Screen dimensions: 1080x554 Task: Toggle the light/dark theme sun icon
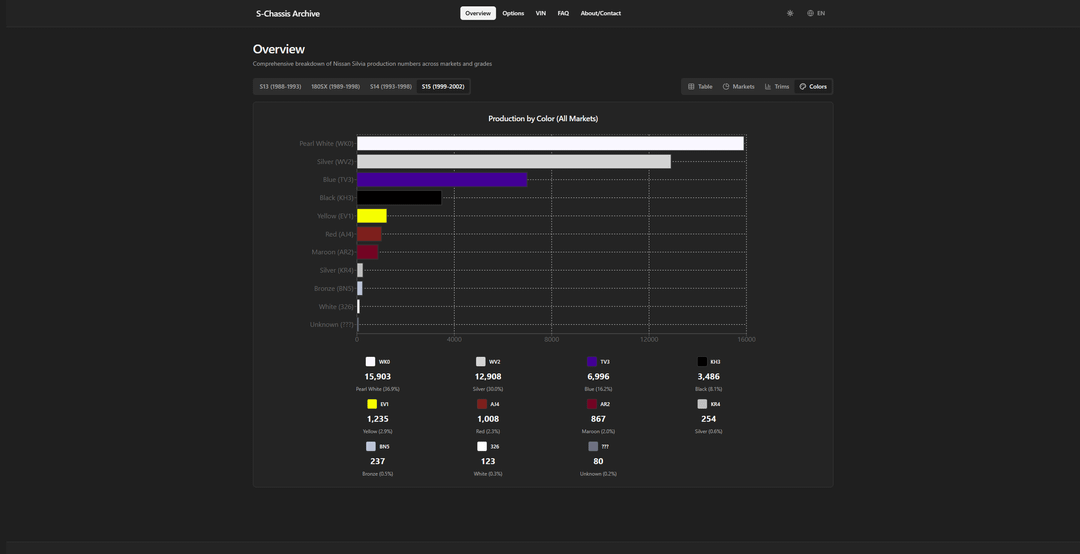pyautogui.click(x=790, y=13)
